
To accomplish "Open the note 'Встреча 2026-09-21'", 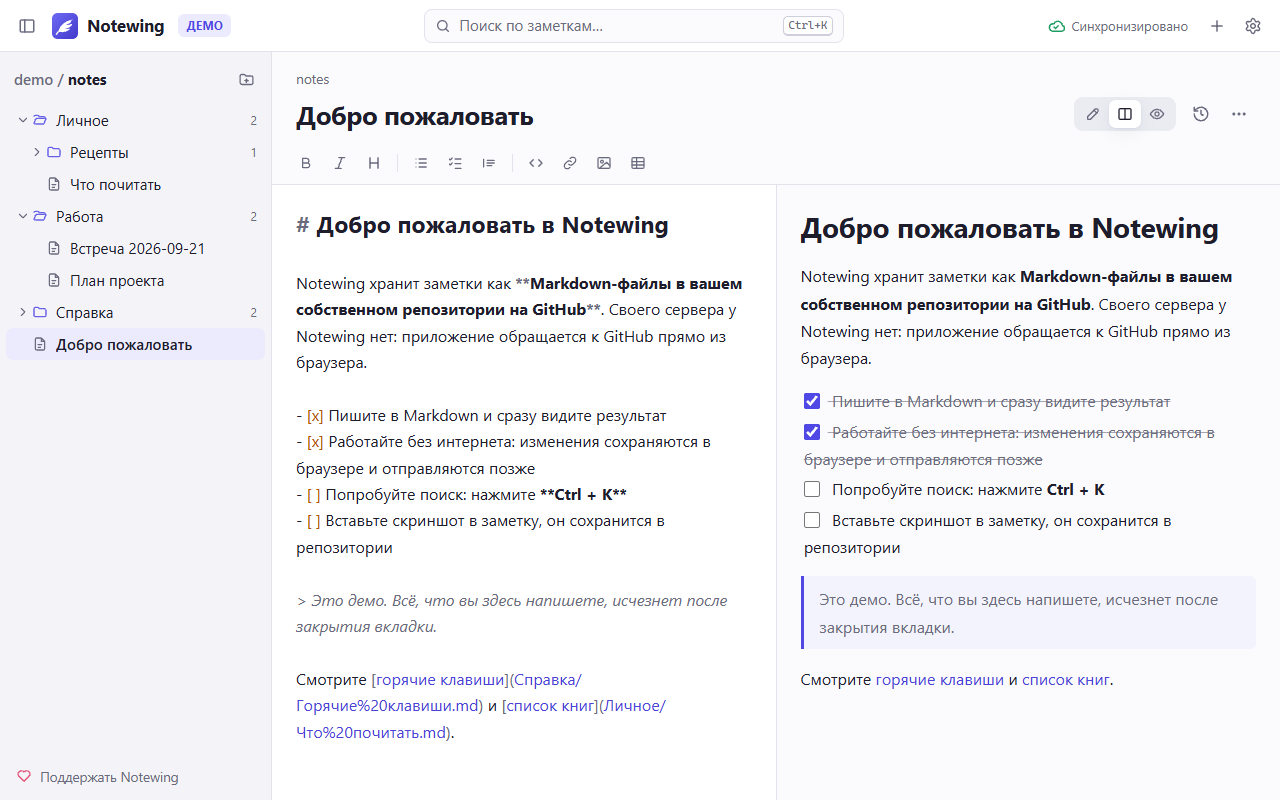I will click(135, 249).
